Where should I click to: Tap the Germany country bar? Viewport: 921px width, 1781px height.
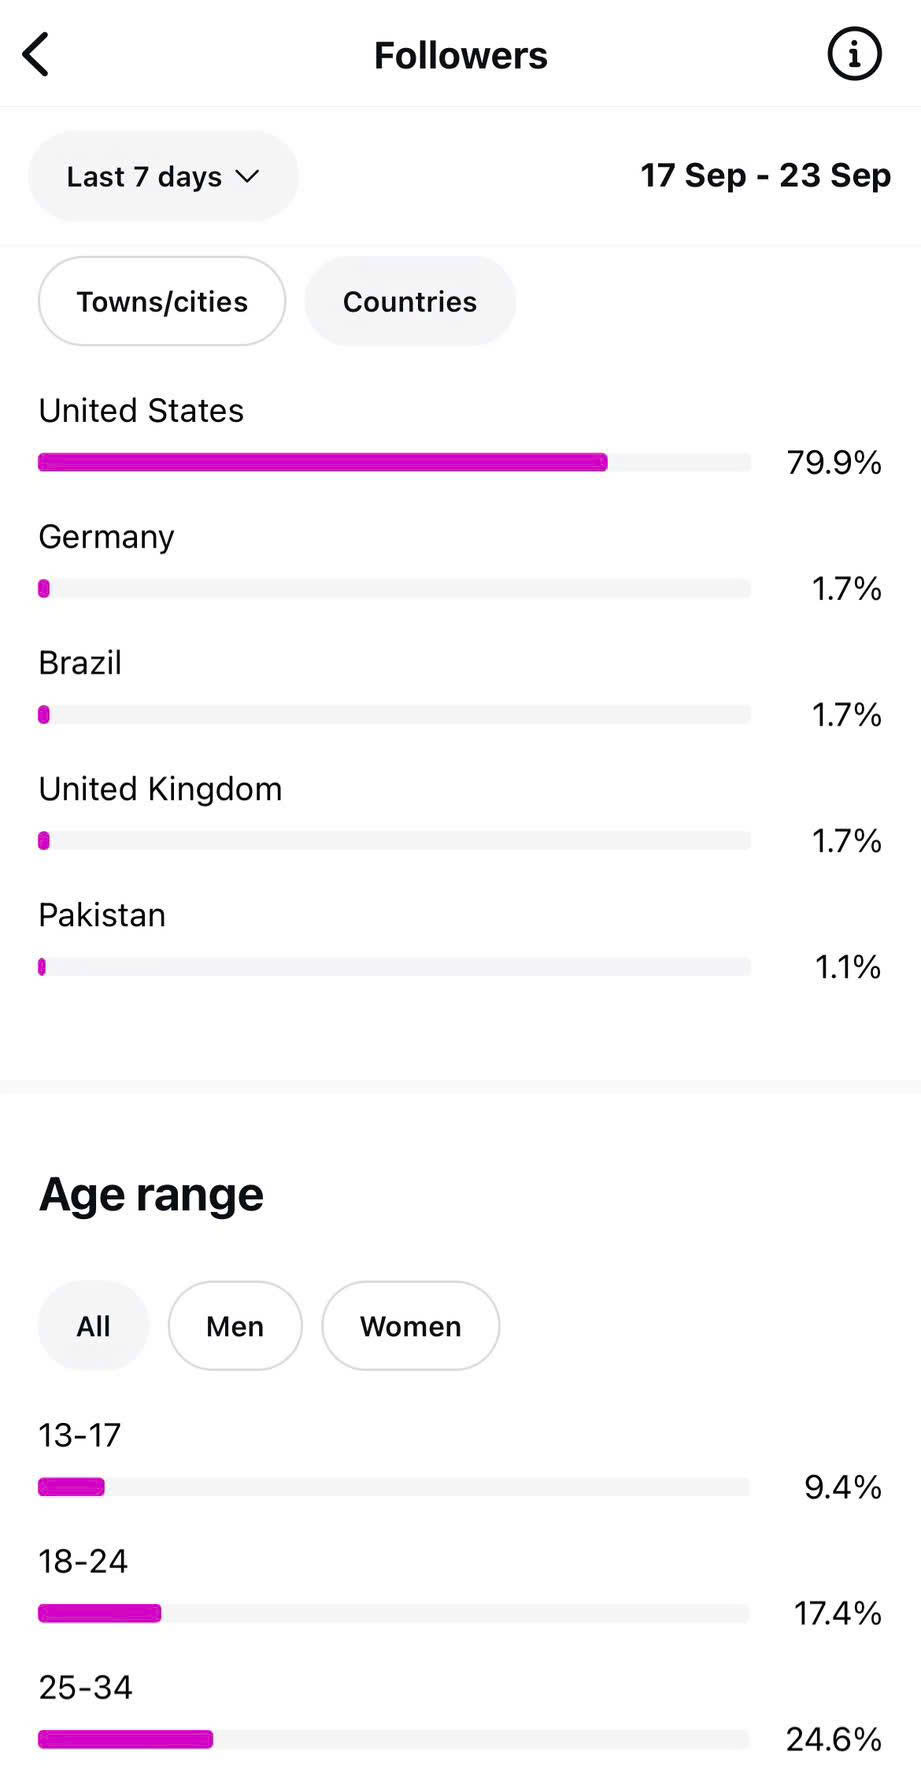coord(394,589)
